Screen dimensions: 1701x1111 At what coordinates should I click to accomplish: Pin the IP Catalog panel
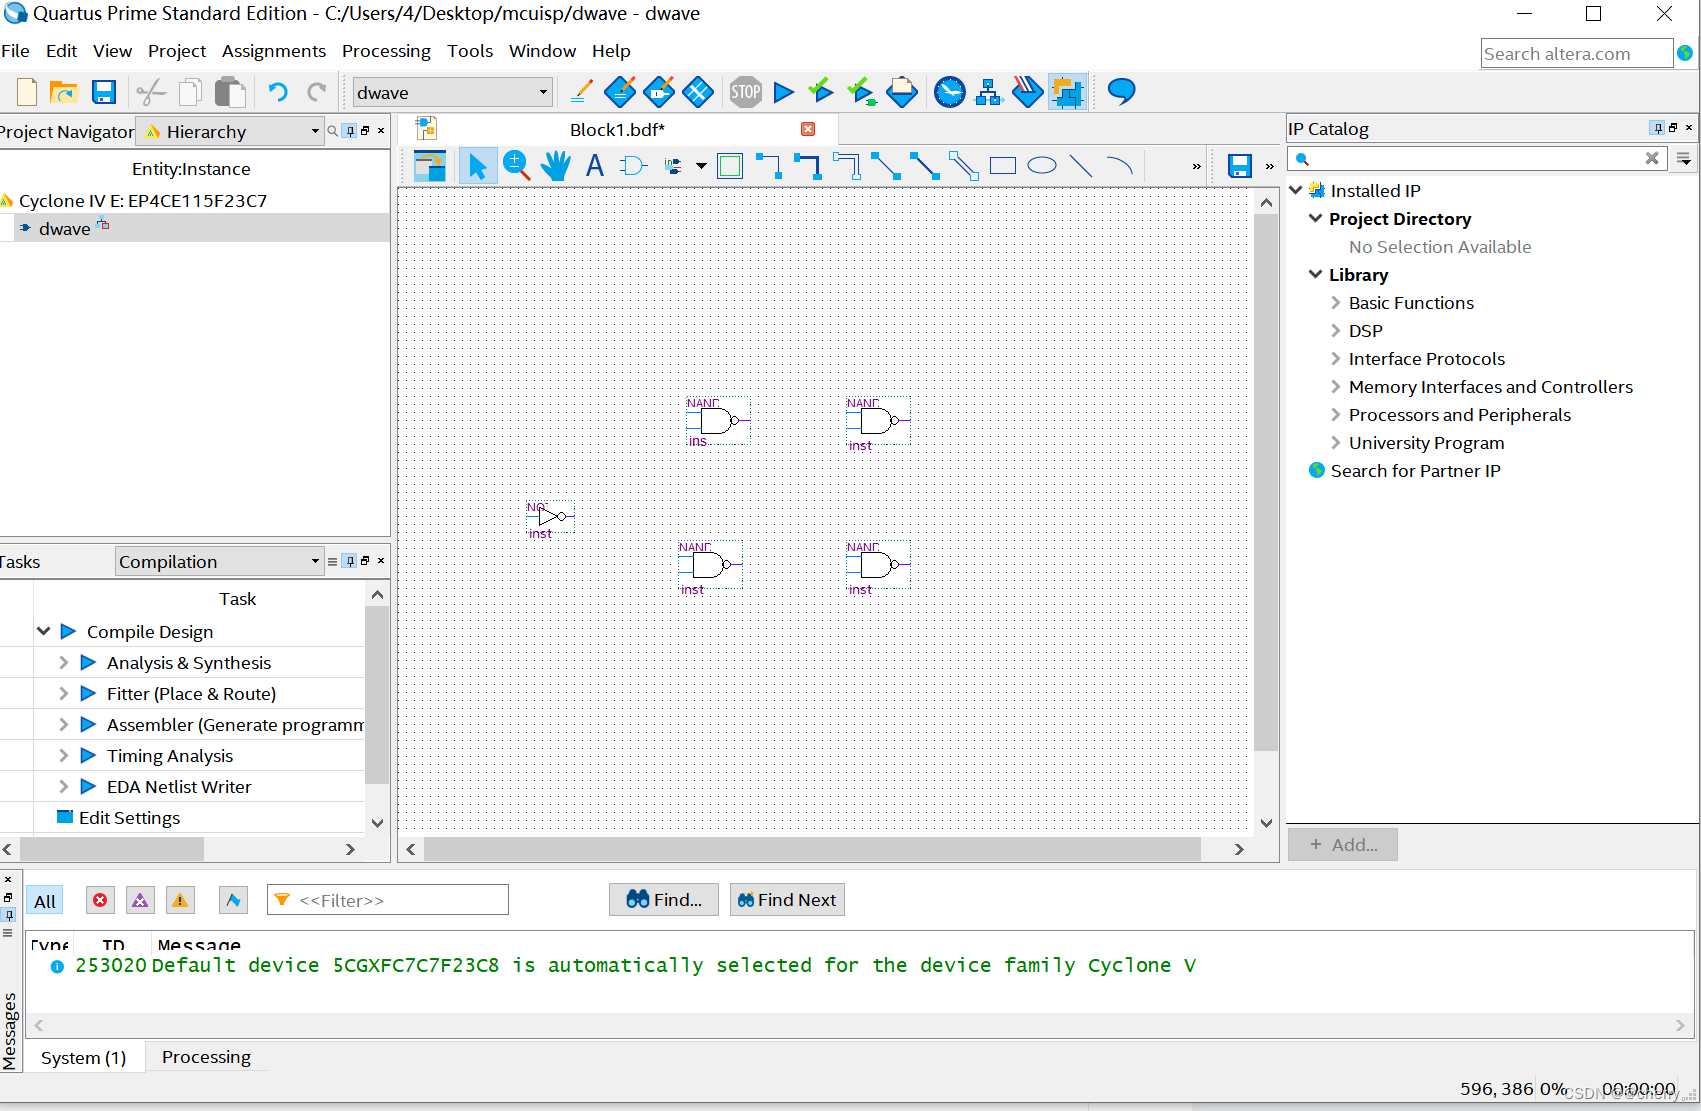[1657, 128]
